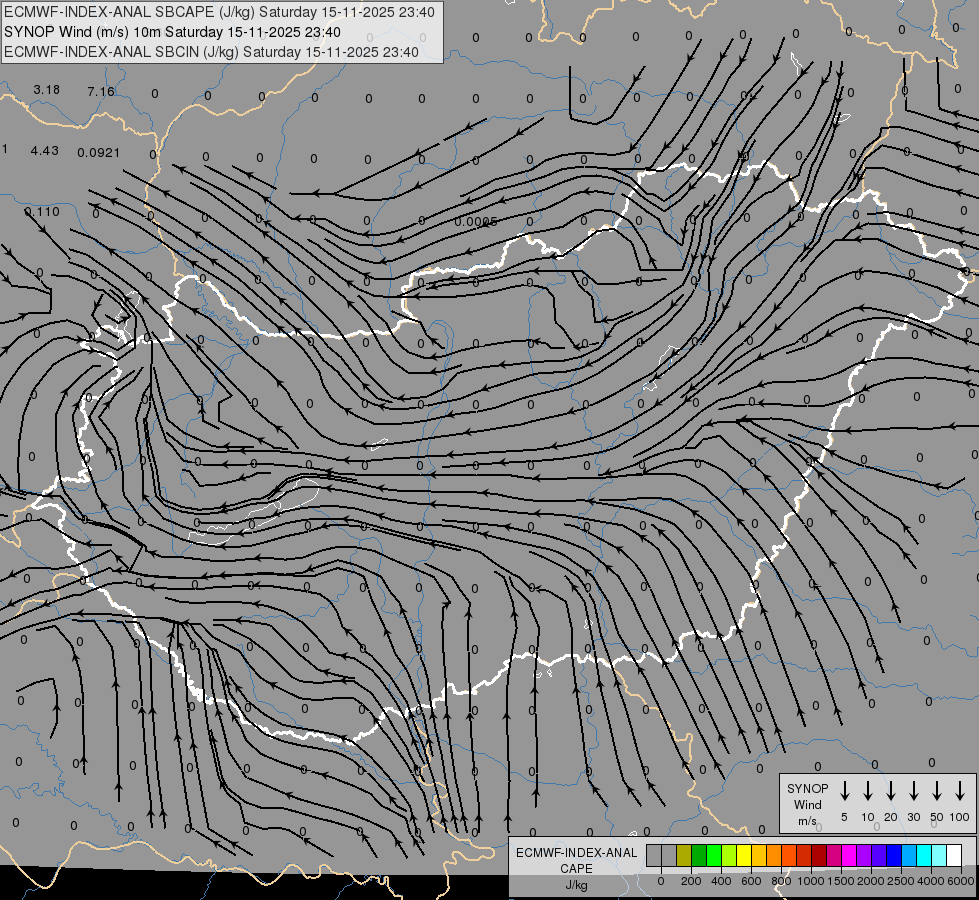The image size is (979, 900).
Task: Click the 4000 tick label on CAPE scale
Action: coord(931,881)
